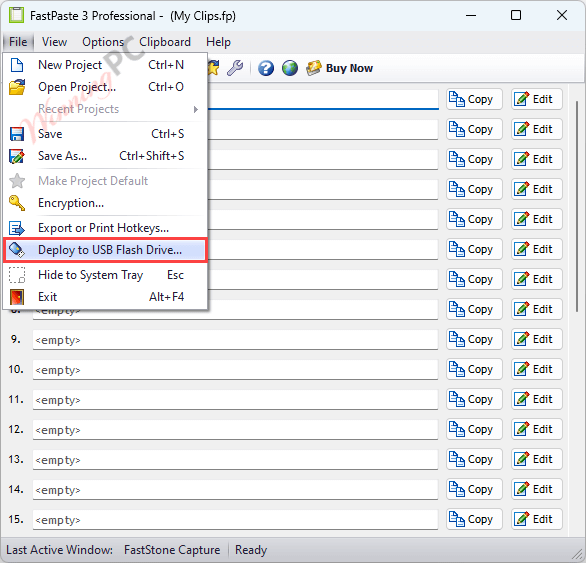Click the 'Last Active Window:' status label
Viewport: 586px width, 563px height.
[59, 550]
